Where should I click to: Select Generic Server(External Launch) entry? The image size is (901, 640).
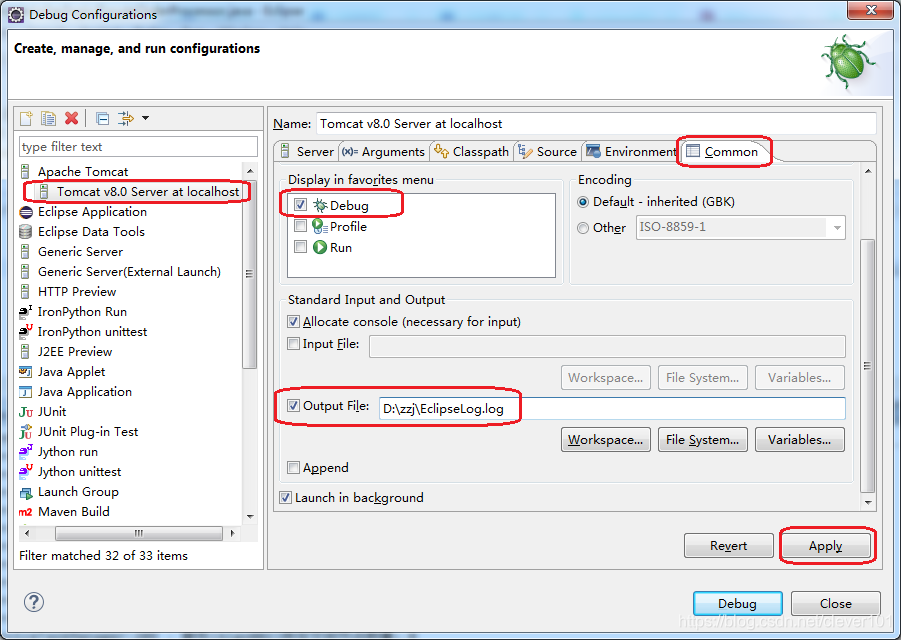129,272
